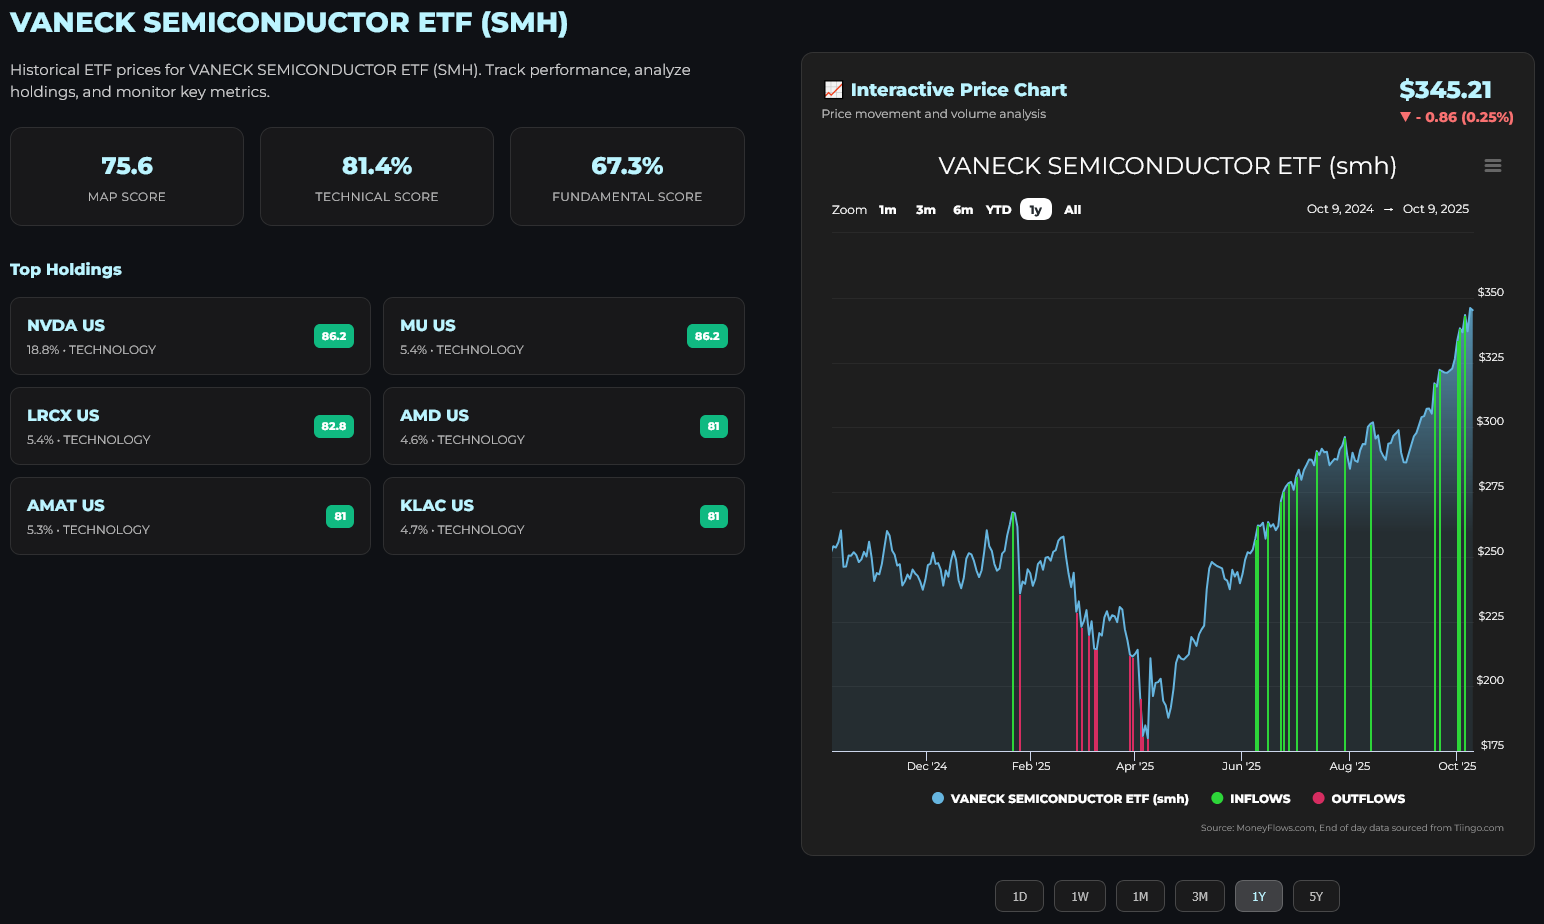Click the Zoom label in chart toolbar
Image resolution: width=1544 pixels, height=924 pixels.
click(849, 210)
